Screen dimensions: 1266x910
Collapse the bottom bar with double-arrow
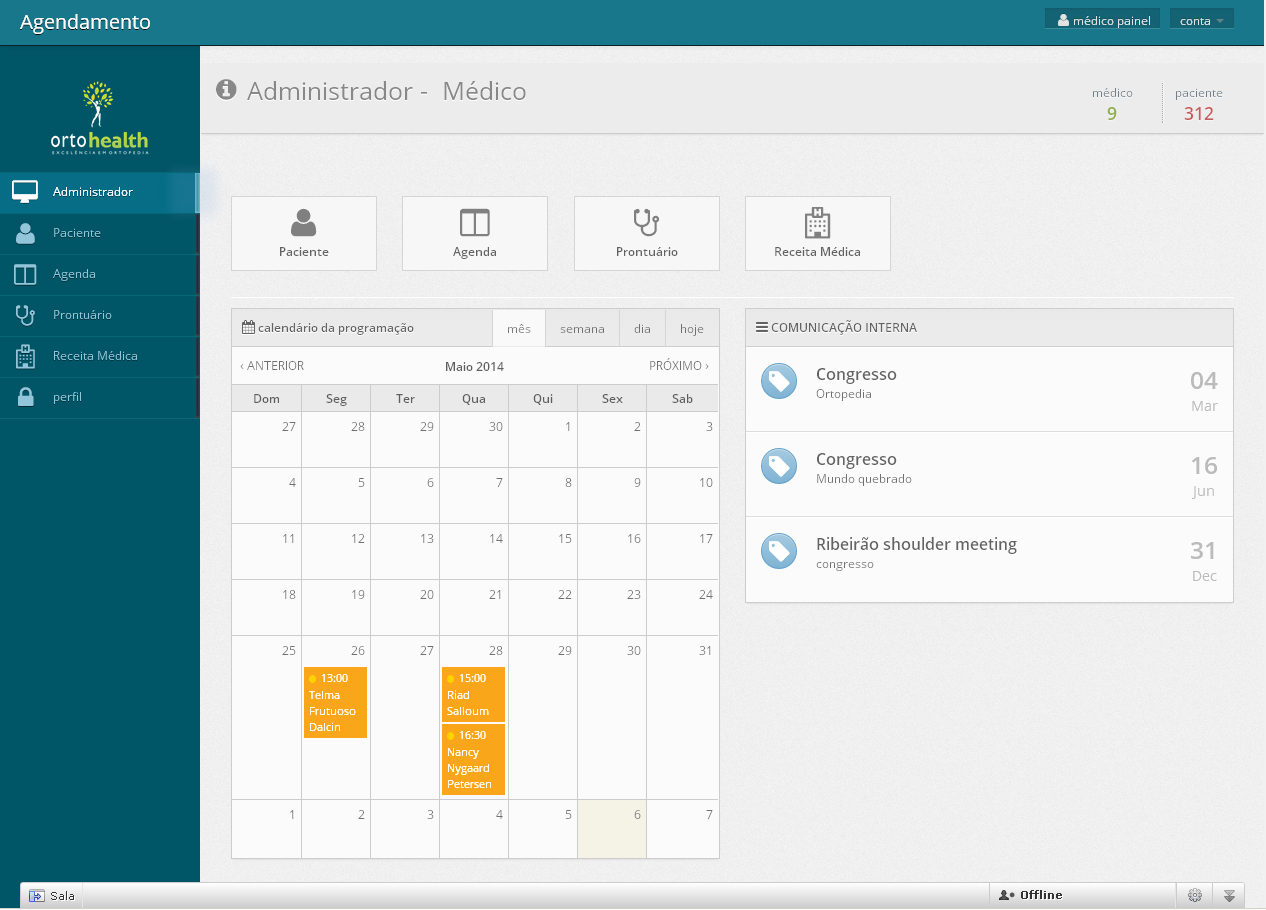(1230, 895)
